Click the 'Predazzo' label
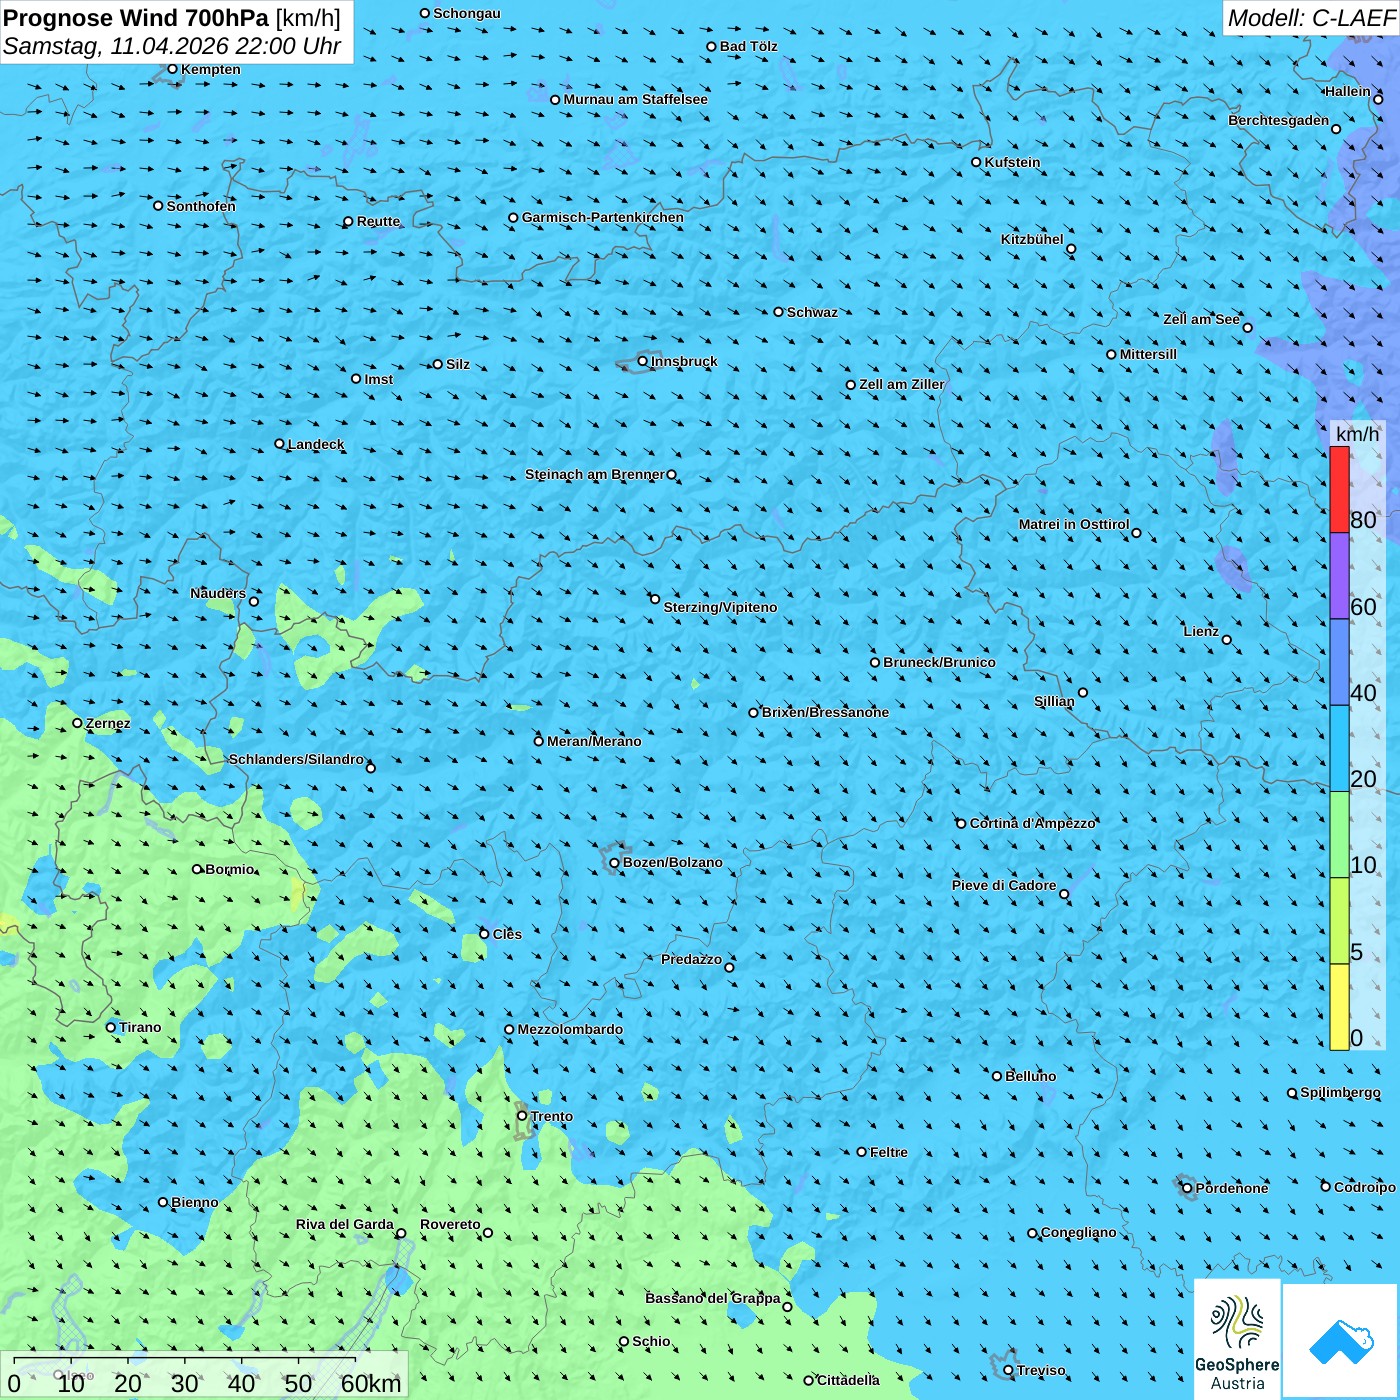This screenshot has height=1400, width=1400. pyautogui.click(x=691, y=959)
